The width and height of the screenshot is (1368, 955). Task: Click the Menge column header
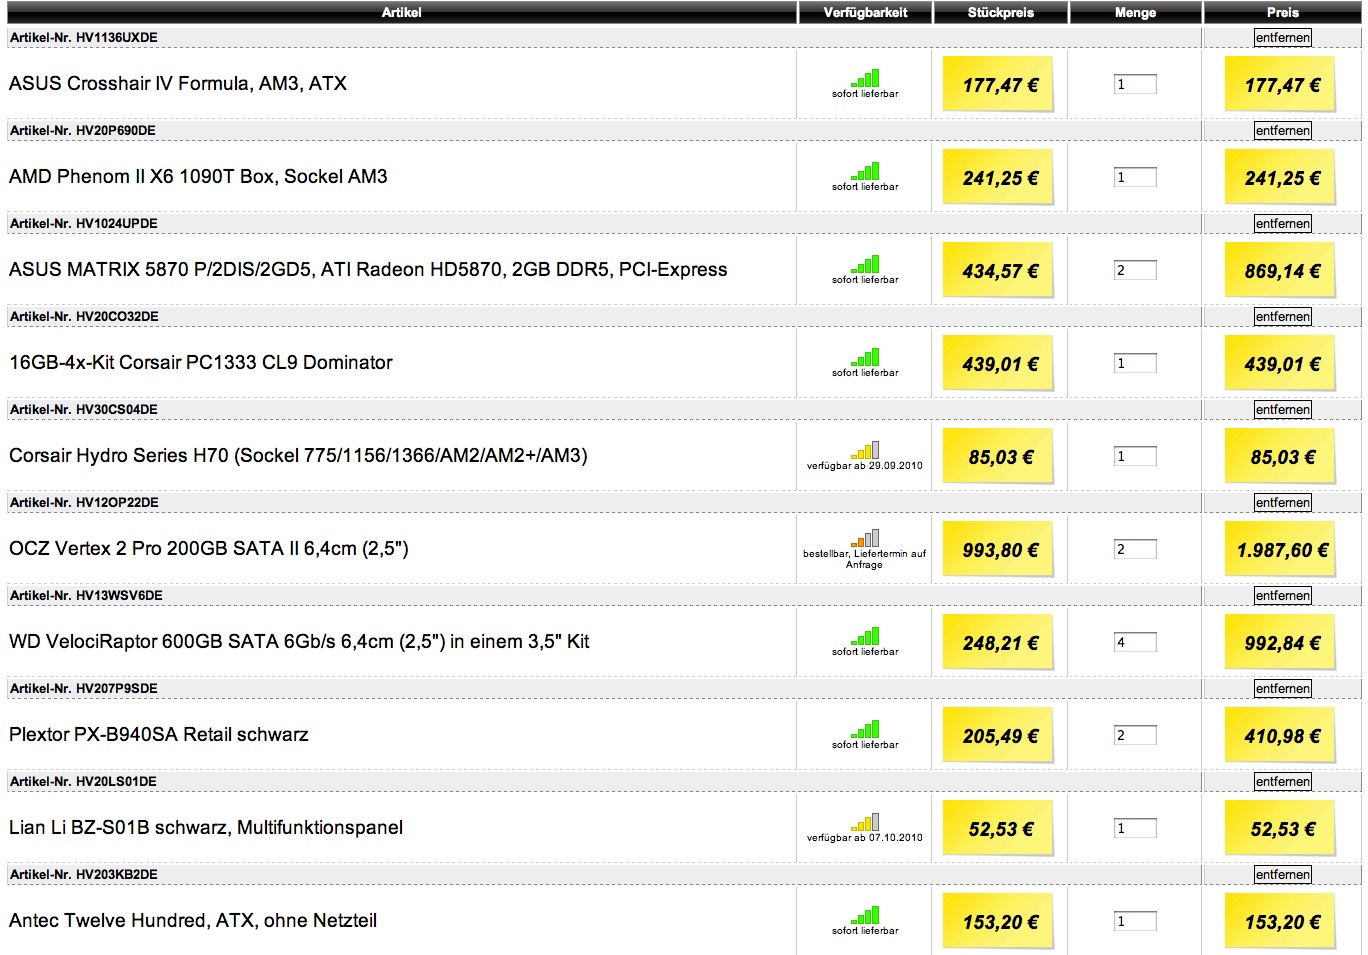tap(1135, 12)
